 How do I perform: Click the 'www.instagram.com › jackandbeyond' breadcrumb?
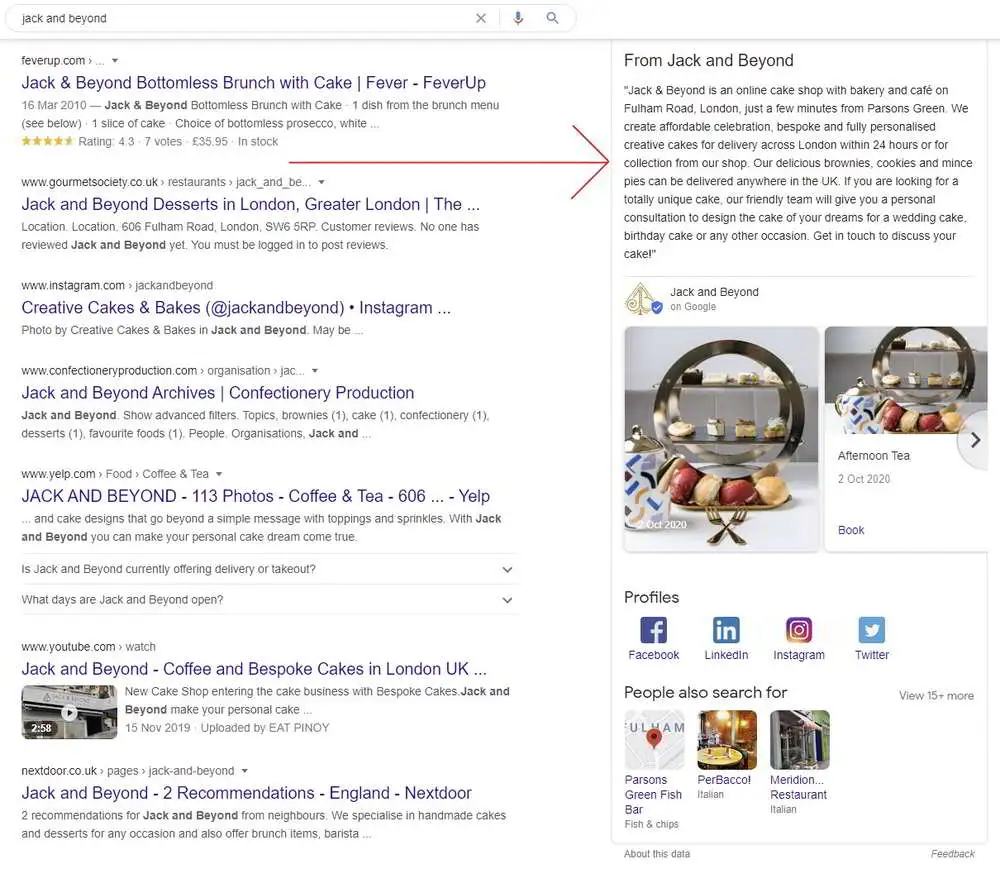117,286
